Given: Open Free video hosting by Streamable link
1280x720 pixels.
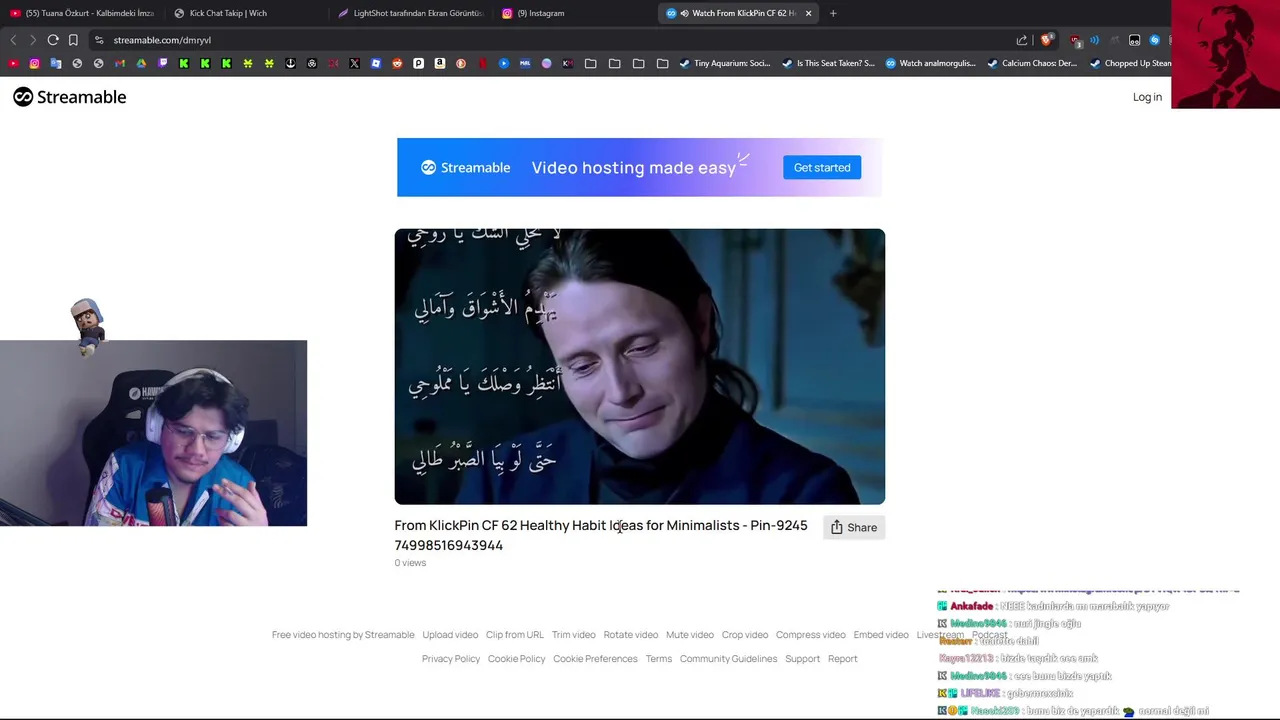Looking at the screenshot, I should [x=343, y=635].
